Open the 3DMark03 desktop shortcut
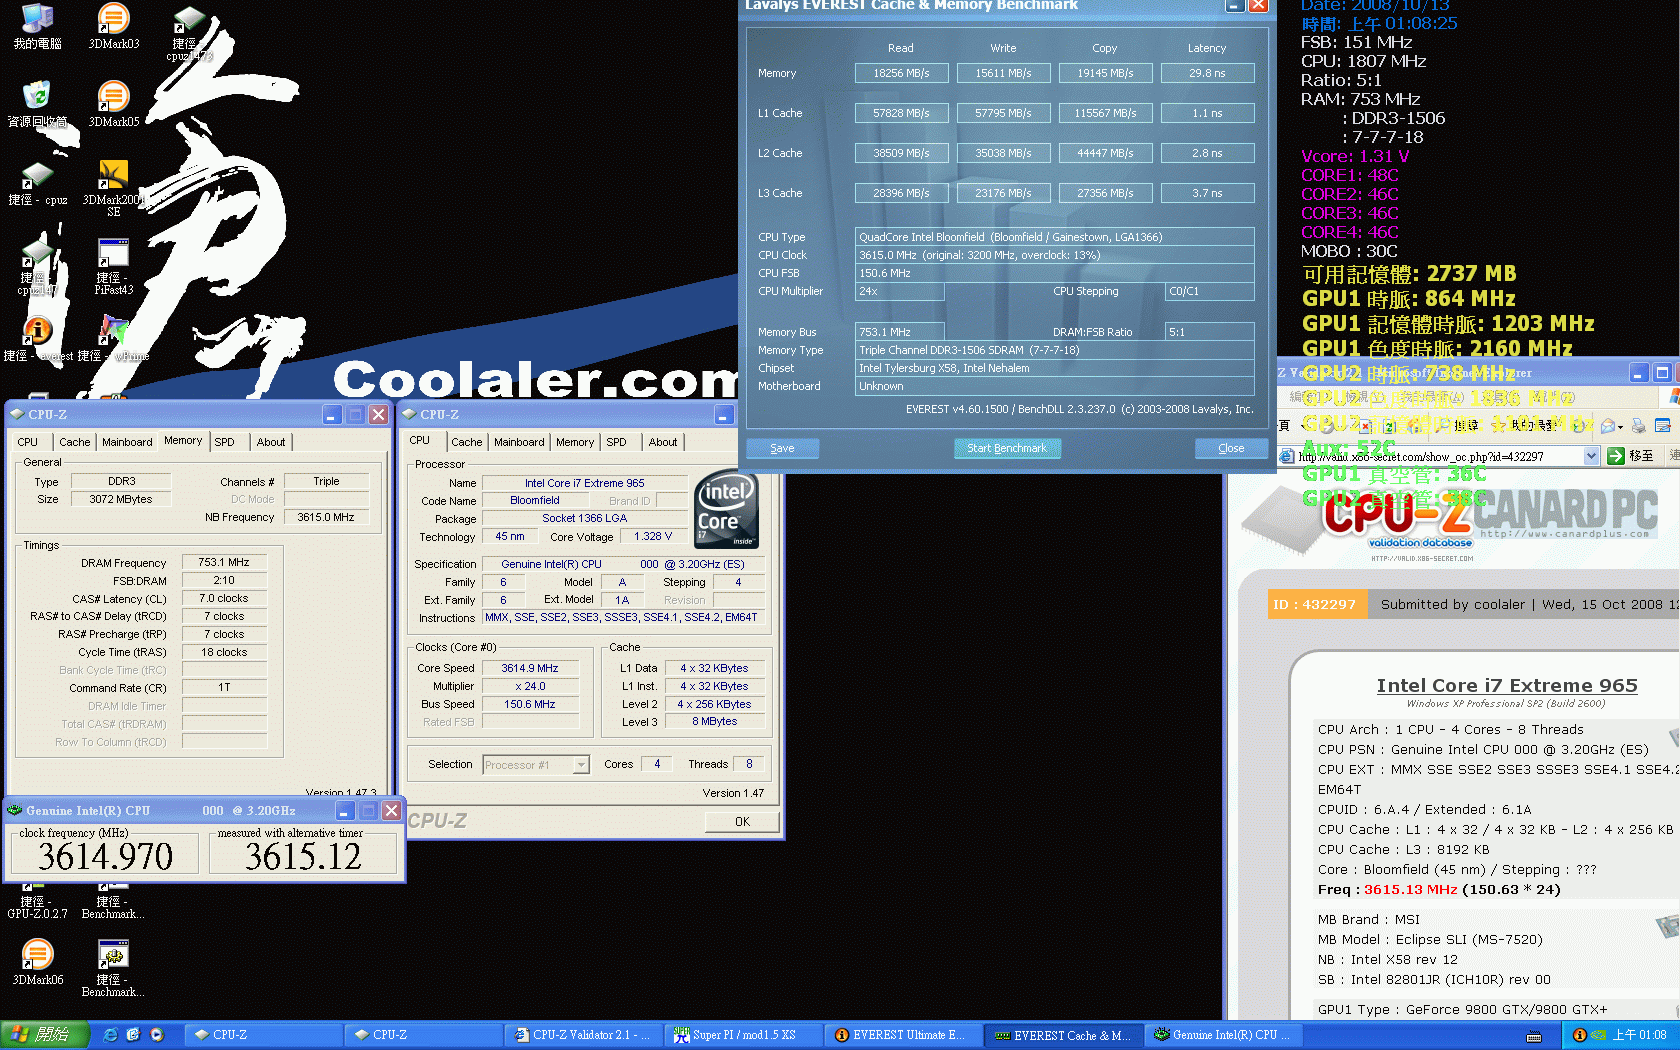The width and height of the screenshot is (1680, 1050). pos(113,26)
